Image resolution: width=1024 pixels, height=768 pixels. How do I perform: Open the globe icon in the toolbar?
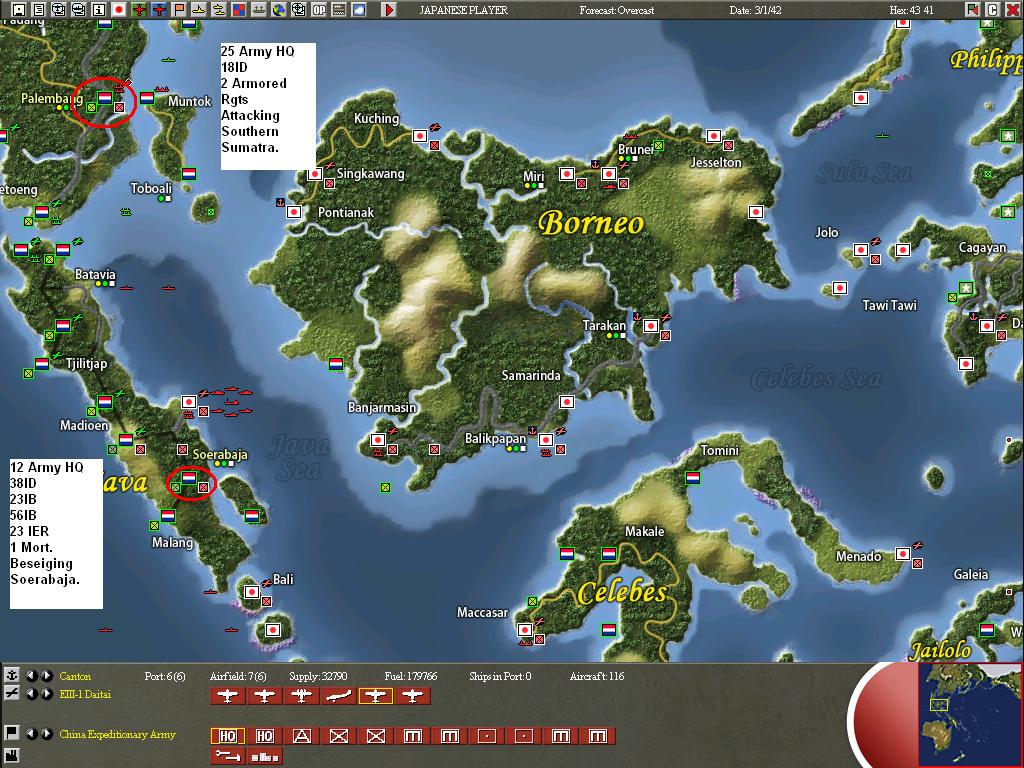279,10
